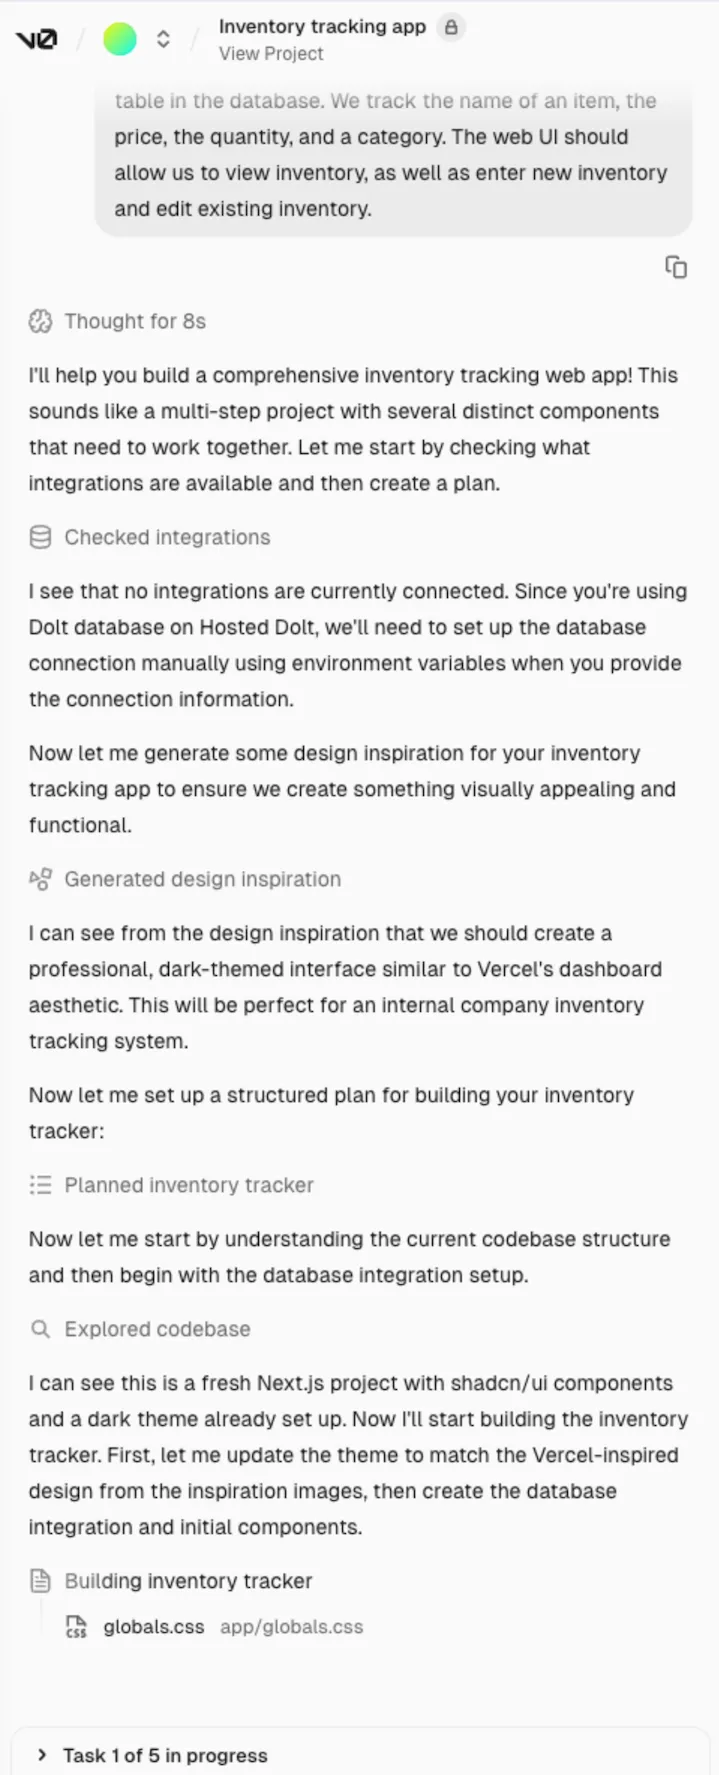Select the Inventory tracking app breadcrumb title
The width and height of the screenshot is (719, 1775).
click(x=321, y=26)
